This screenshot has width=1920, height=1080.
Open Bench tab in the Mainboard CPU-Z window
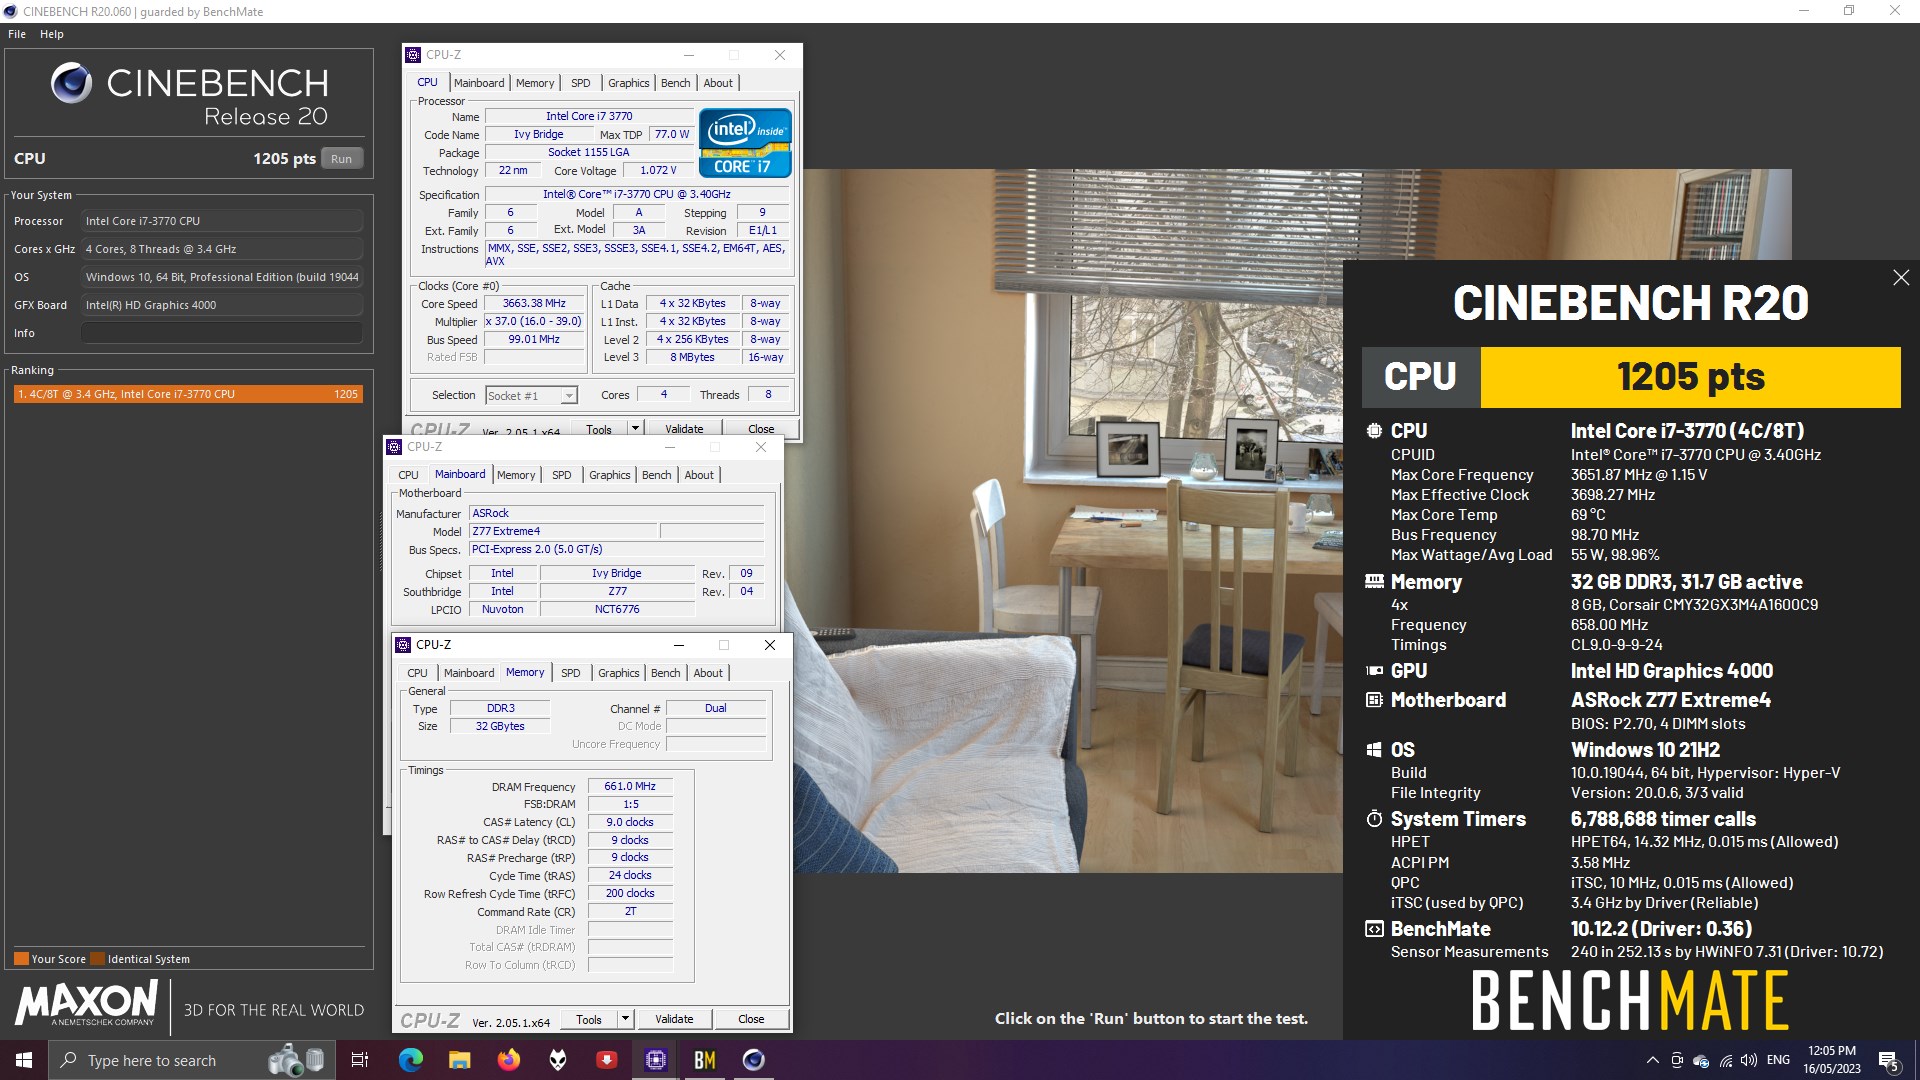pyautogui.click(x=657, y=475)
